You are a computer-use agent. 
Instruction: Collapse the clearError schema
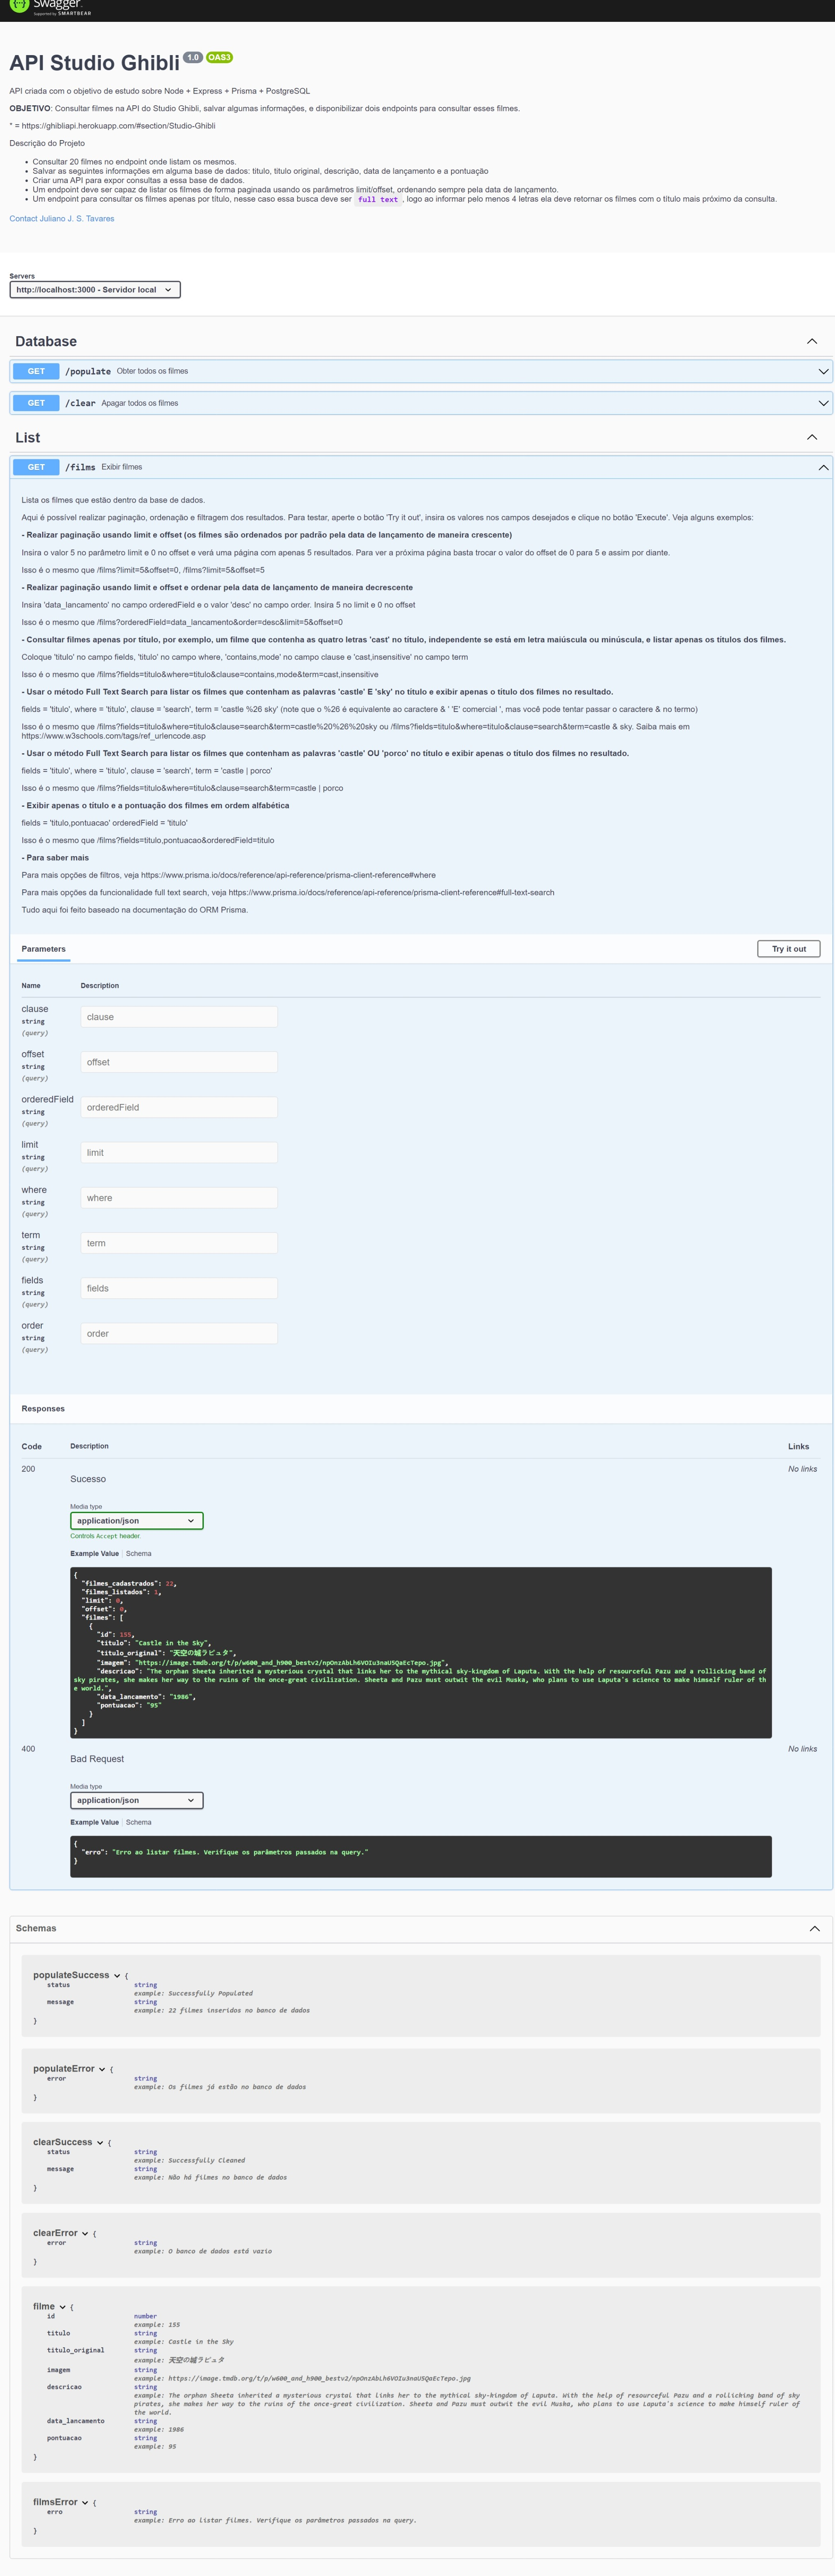coord(85,2233)
